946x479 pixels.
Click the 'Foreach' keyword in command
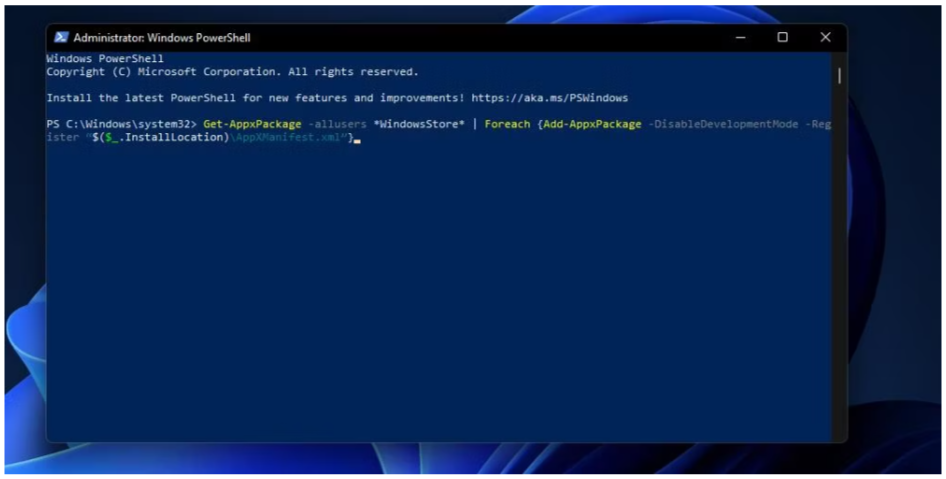tap(507, 124)
